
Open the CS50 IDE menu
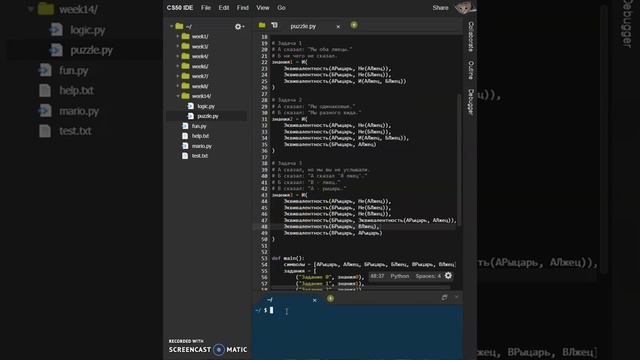coord(180,8)
